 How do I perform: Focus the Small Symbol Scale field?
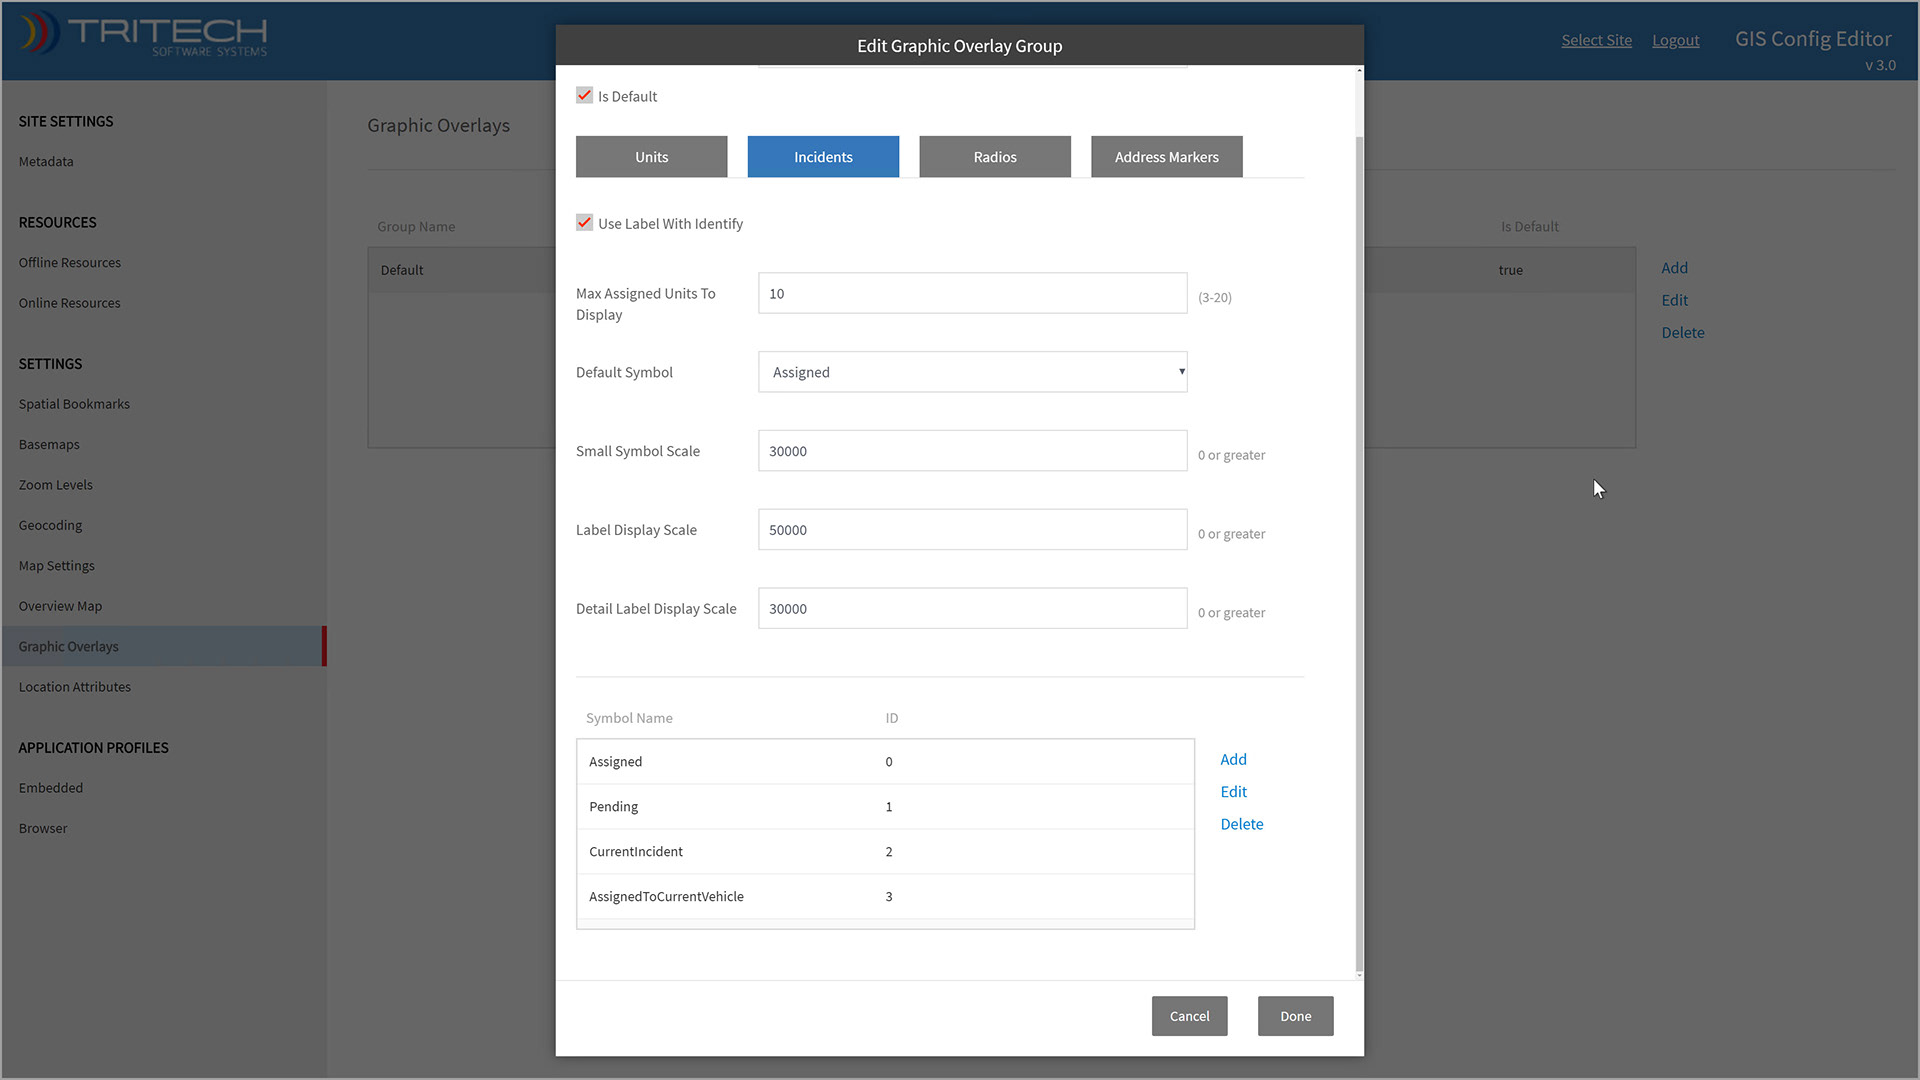point(972,451)
